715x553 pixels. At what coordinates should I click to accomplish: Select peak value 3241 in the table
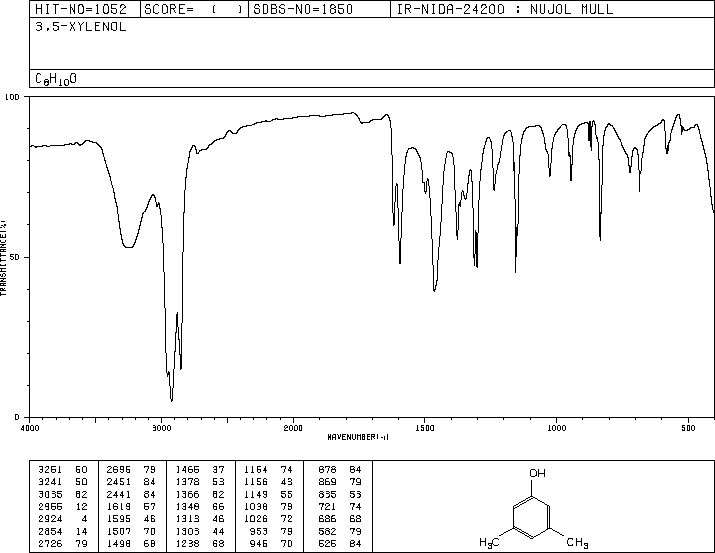(x=50, y=482)
